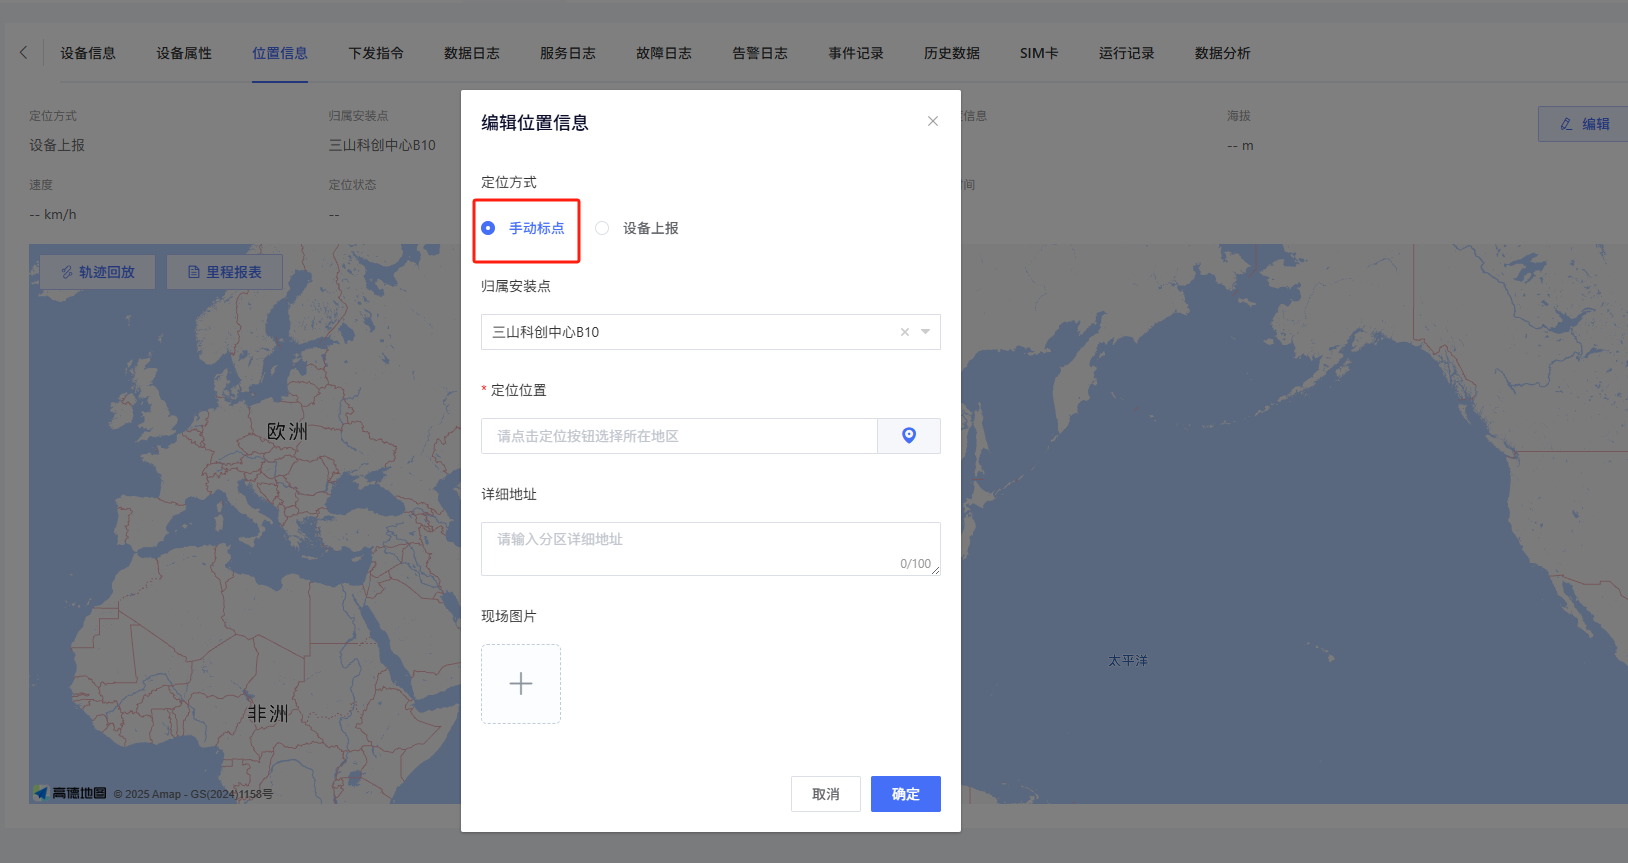Click the back arrow icon
The width and height of the screenshot is (1628, 863).
pos(24,53)
